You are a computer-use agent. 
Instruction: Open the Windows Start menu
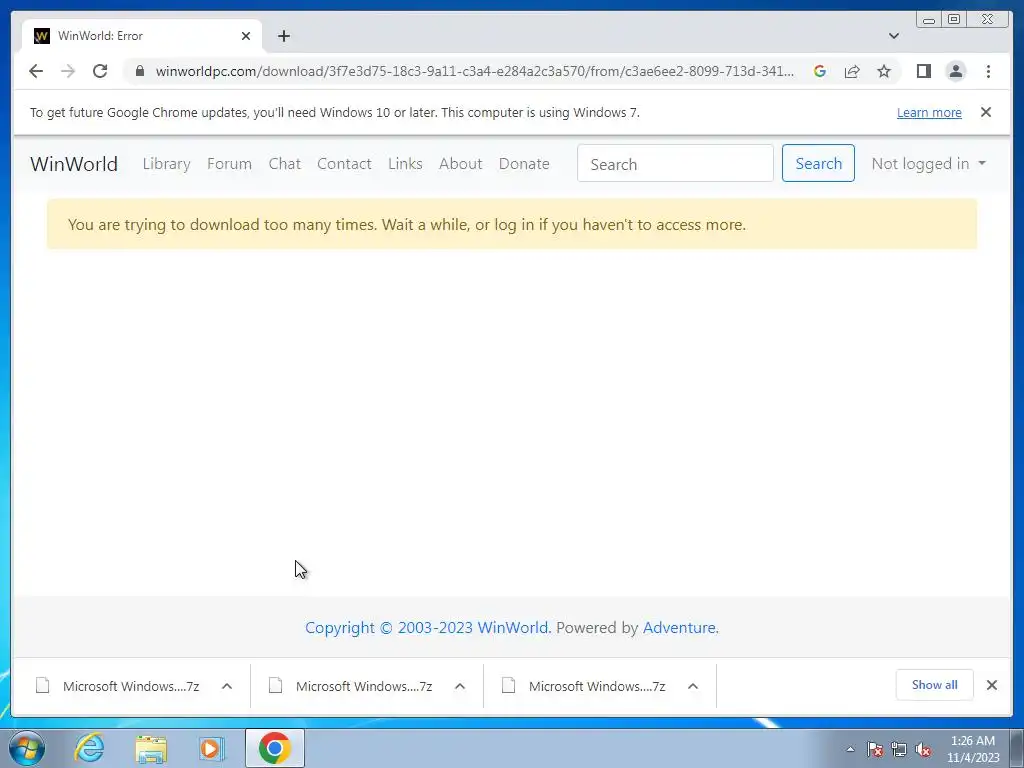27,748
